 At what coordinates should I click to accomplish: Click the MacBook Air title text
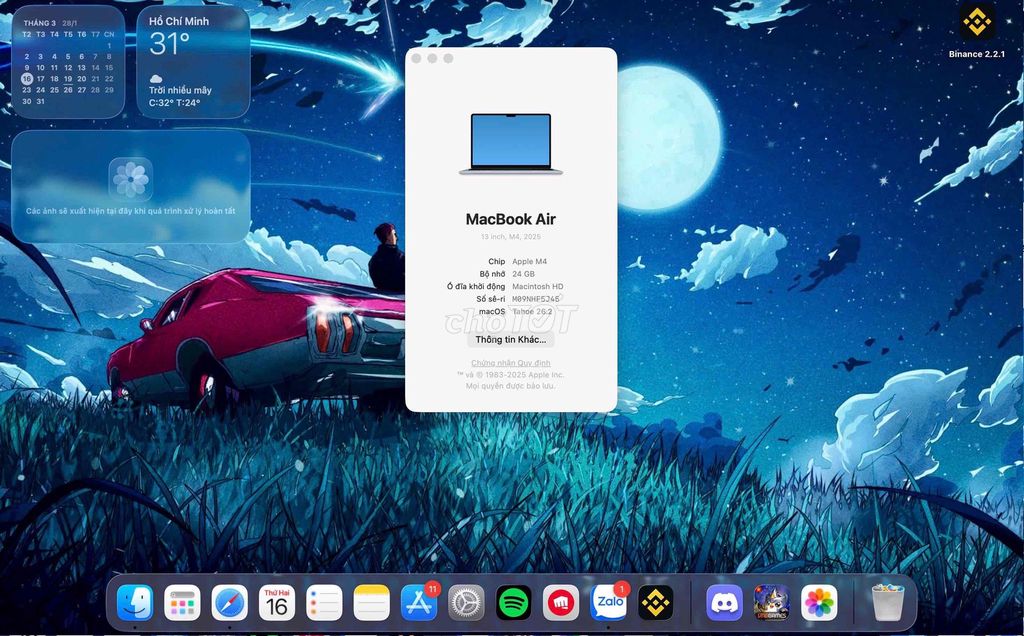[511, 219]
